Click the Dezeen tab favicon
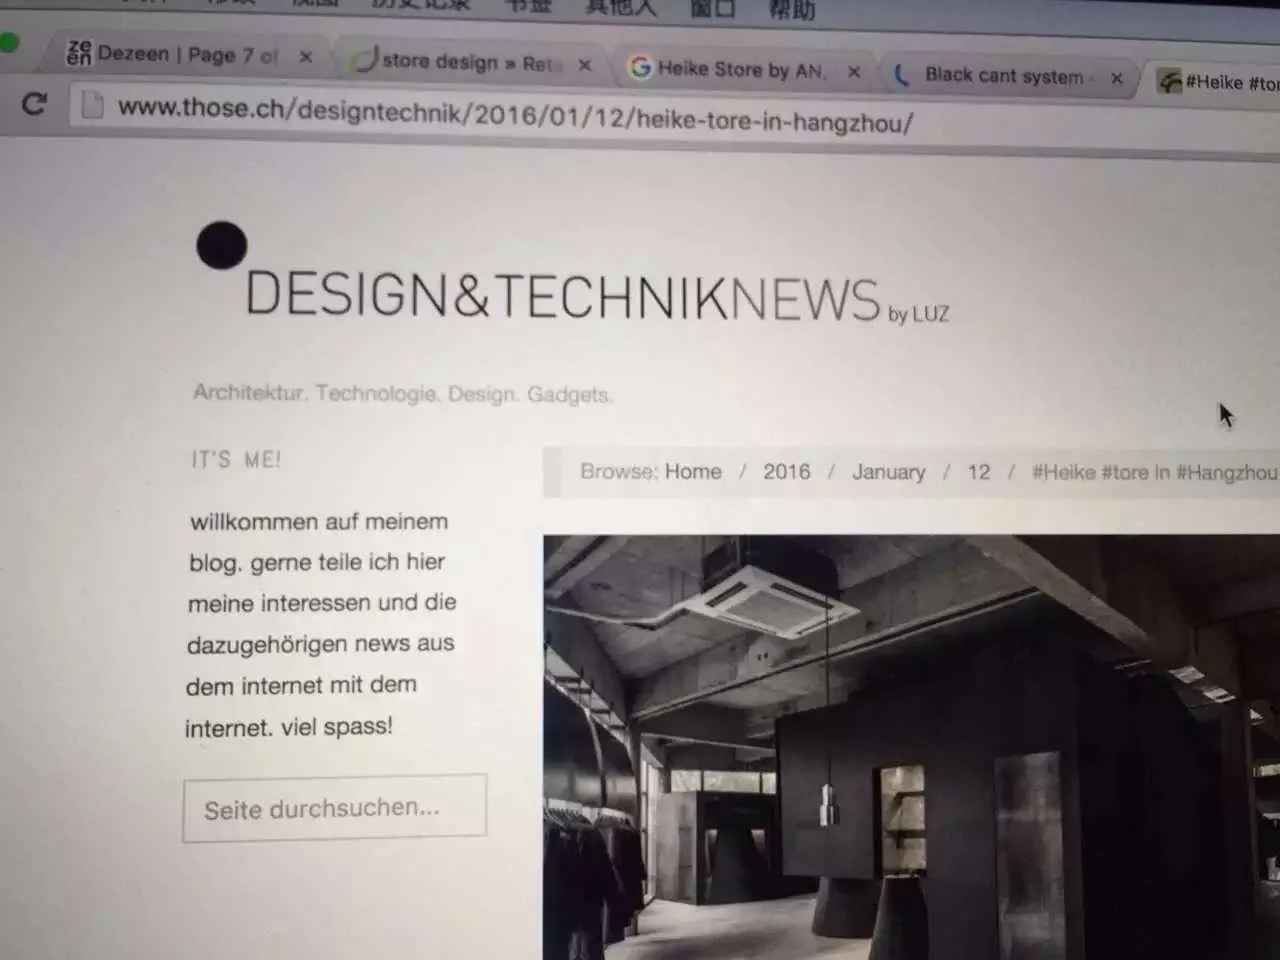 [x=79, y=51]
